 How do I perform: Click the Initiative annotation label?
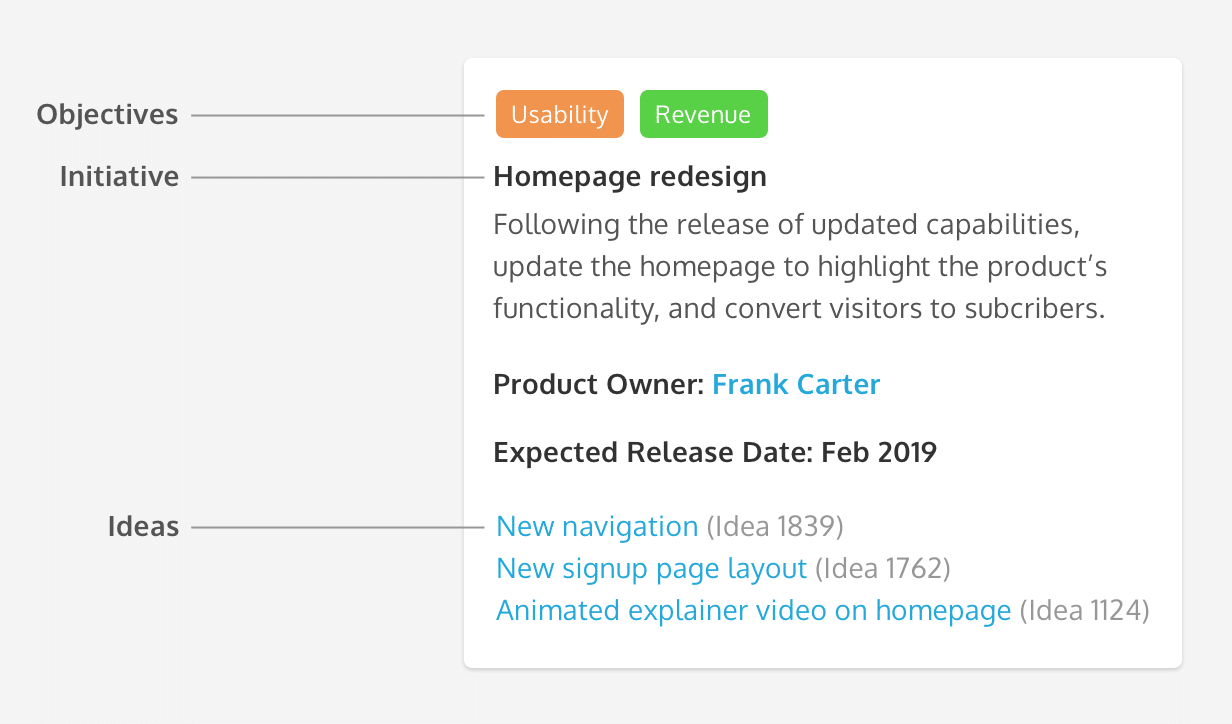[119, 177]
